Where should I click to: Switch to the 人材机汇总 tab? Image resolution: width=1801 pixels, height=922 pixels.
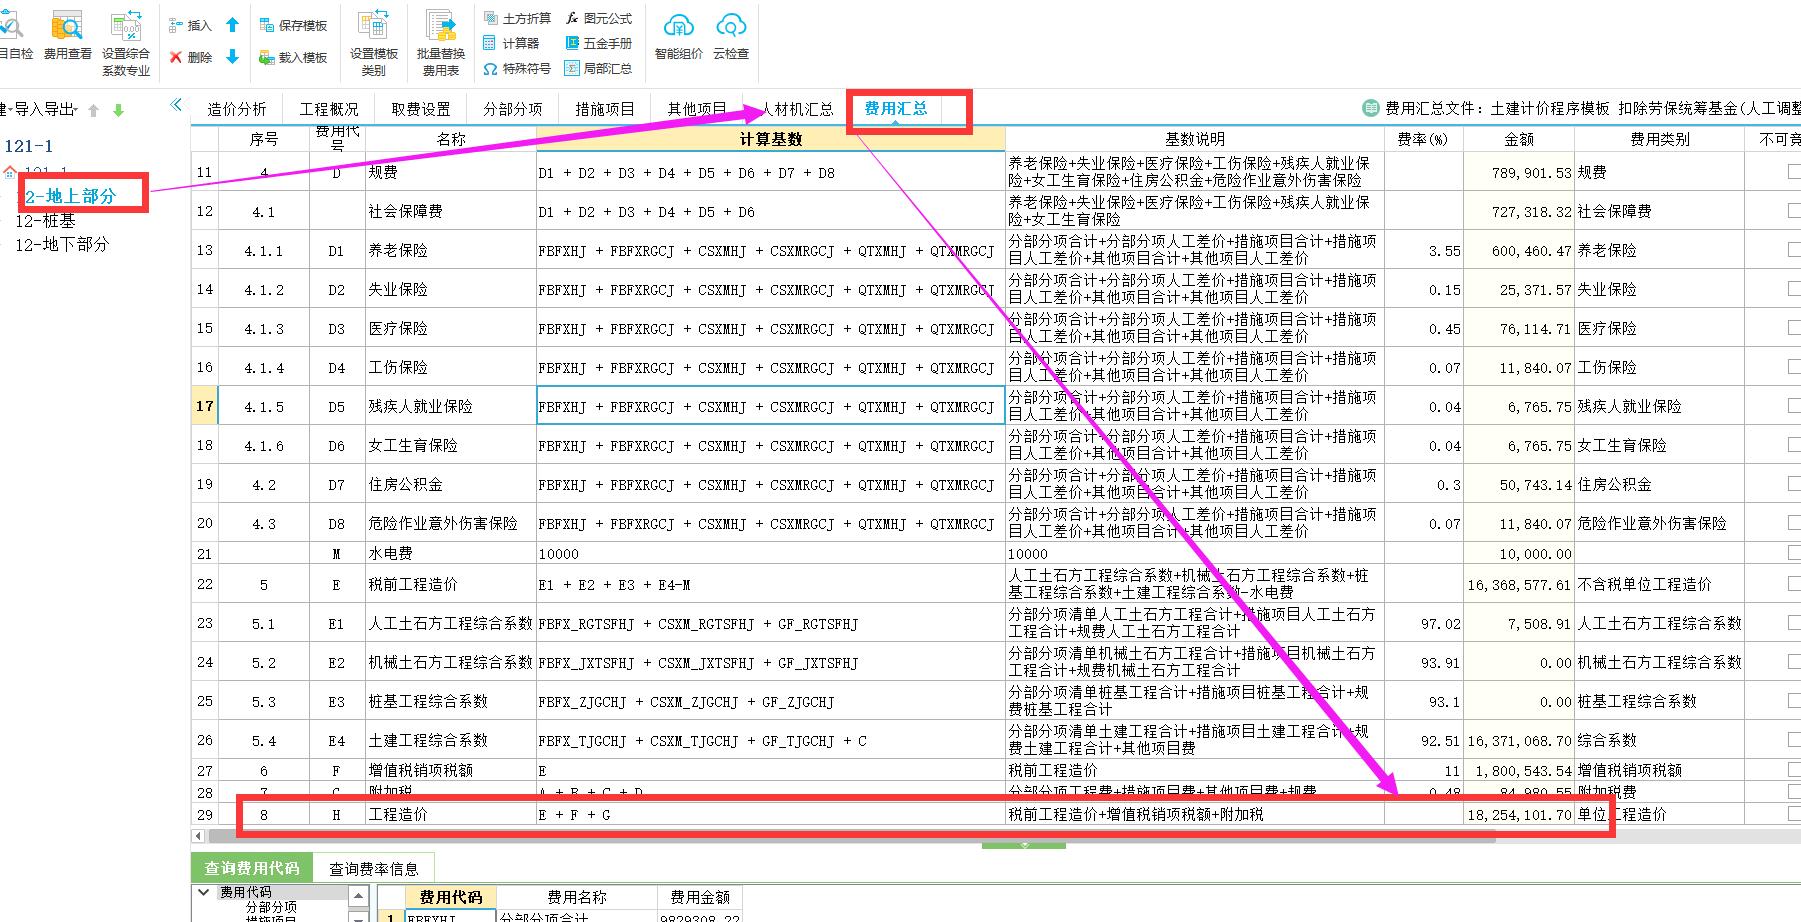[x=797, y=109]
